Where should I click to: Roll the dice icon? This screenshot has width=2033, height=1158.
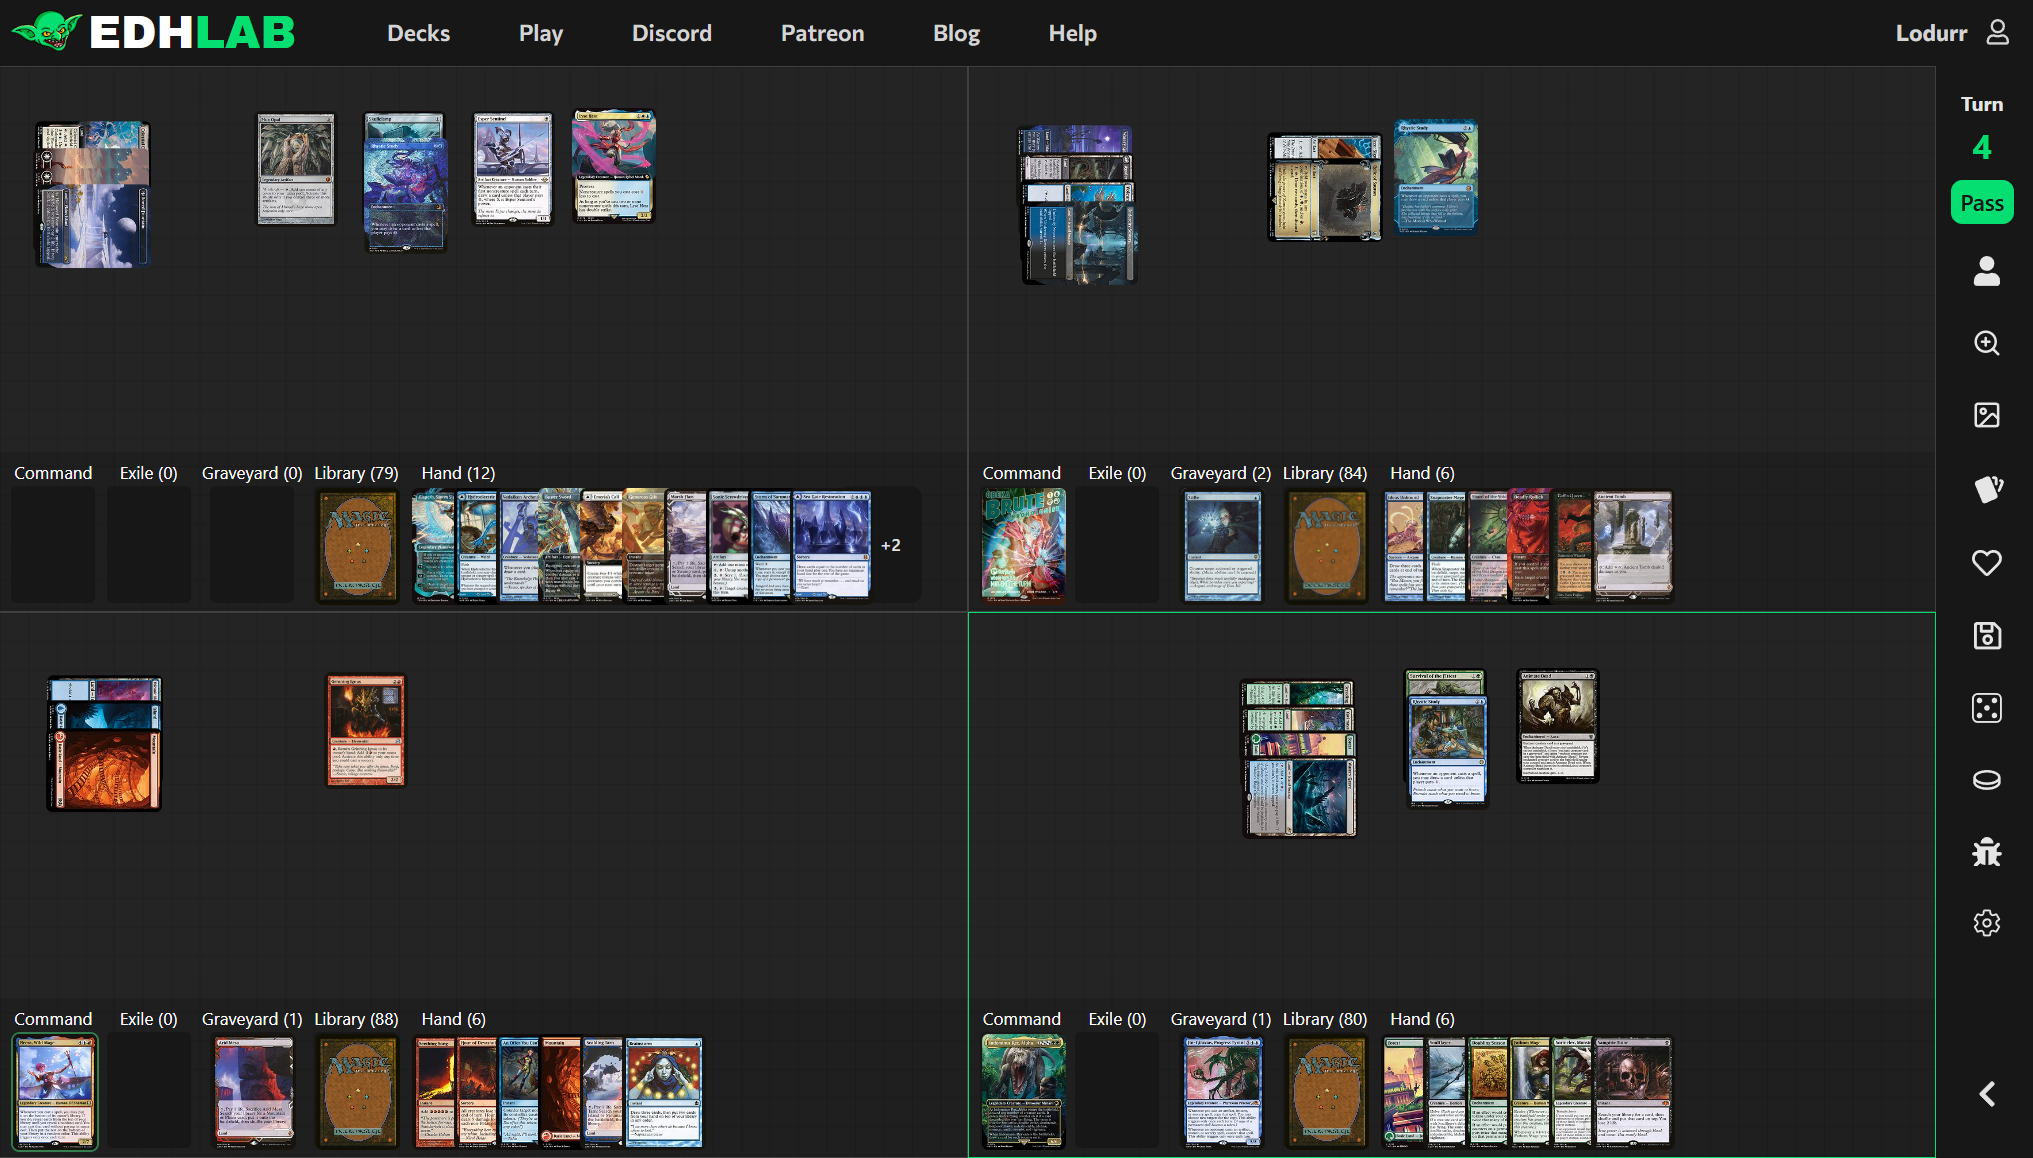click(x=1986, y=708)
